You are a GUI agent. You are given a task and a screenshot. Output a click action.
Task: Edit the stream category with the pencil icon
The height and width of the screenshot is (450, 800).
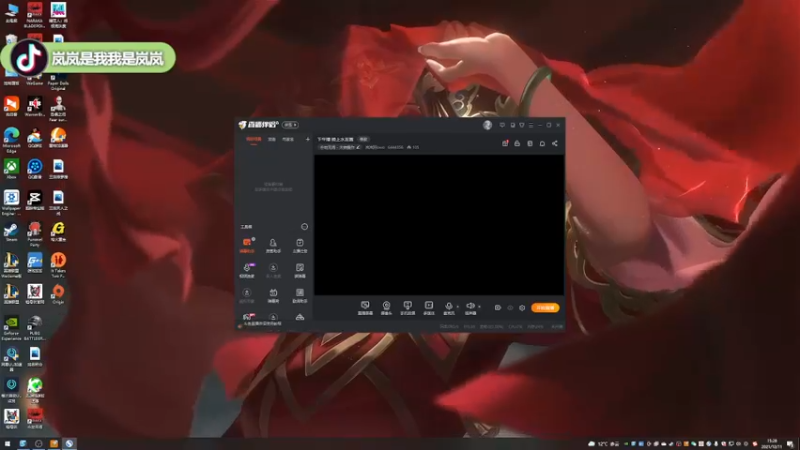[358, 147]
